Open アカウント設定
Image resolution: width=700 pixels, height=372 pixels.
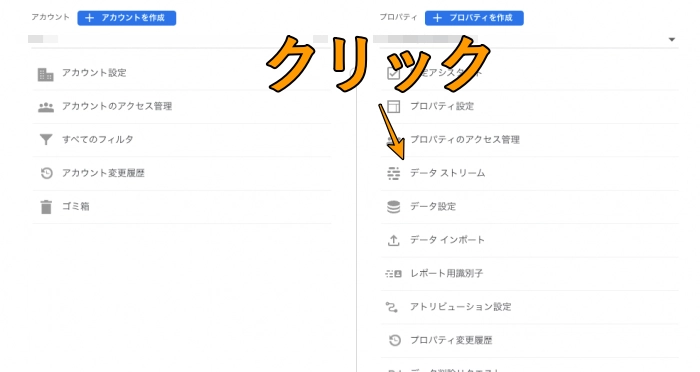tap(94, 73)
